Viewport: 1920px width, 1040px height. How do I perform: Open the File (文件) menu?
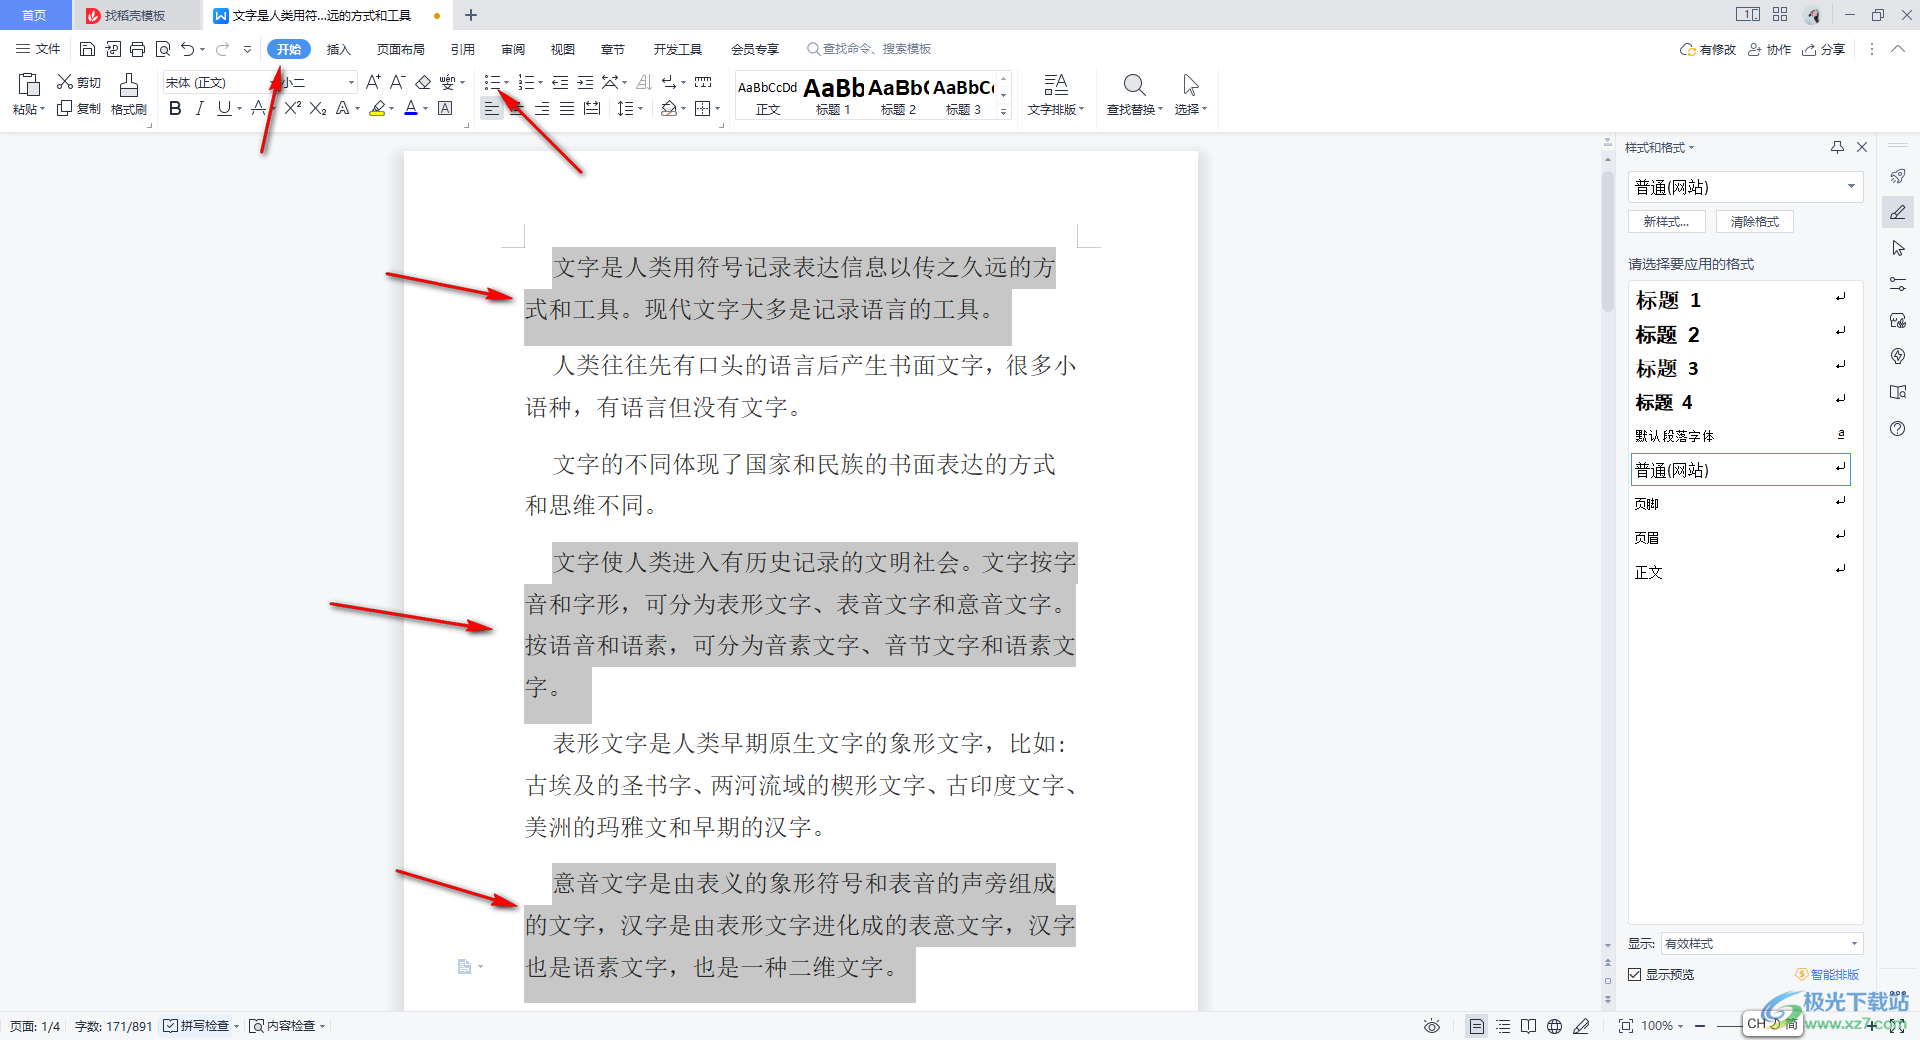point(38,49)
